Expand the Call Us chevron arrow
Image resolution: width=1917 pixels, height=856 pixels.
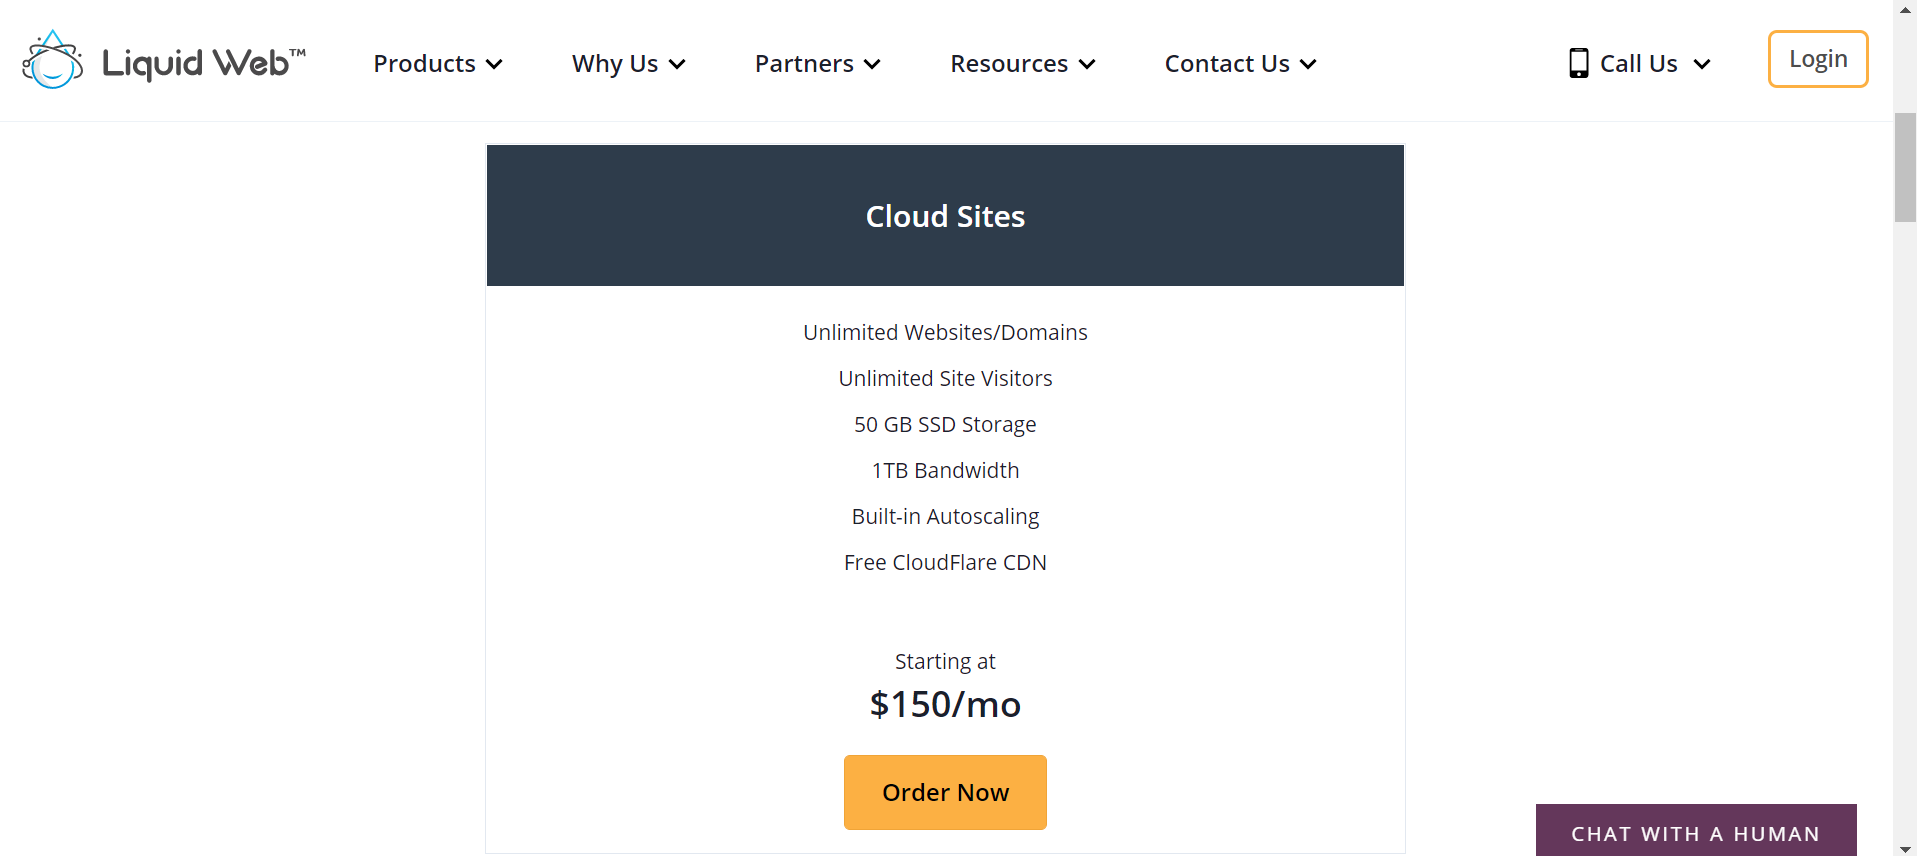1702,65
